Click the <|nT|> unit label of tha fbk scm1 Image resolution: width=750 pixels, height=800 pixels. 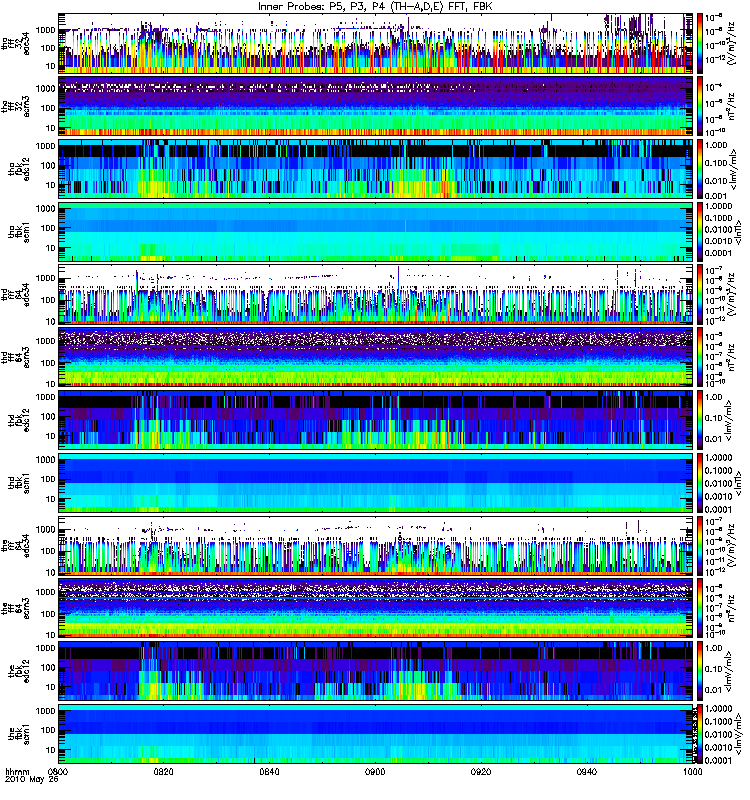pyautogui.click(x=737, y=232)
